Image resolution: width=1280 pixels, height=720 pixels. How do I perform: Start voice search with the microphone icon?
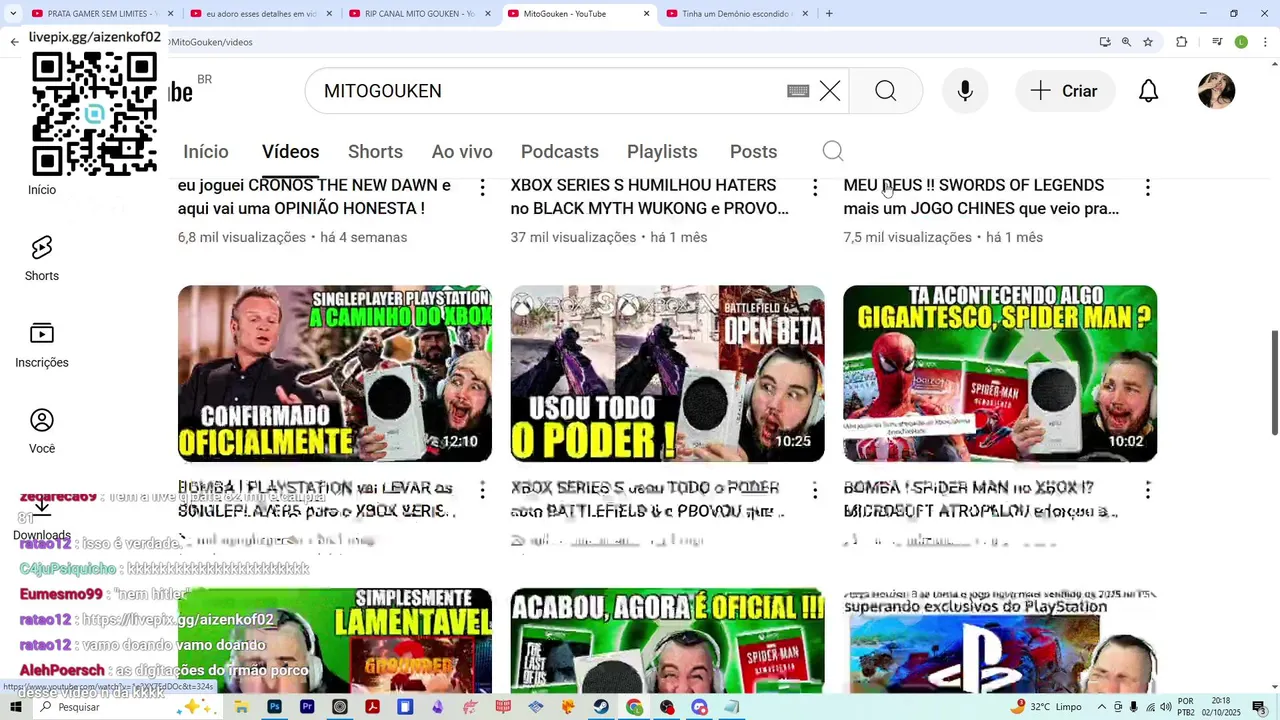pos(965,91)
